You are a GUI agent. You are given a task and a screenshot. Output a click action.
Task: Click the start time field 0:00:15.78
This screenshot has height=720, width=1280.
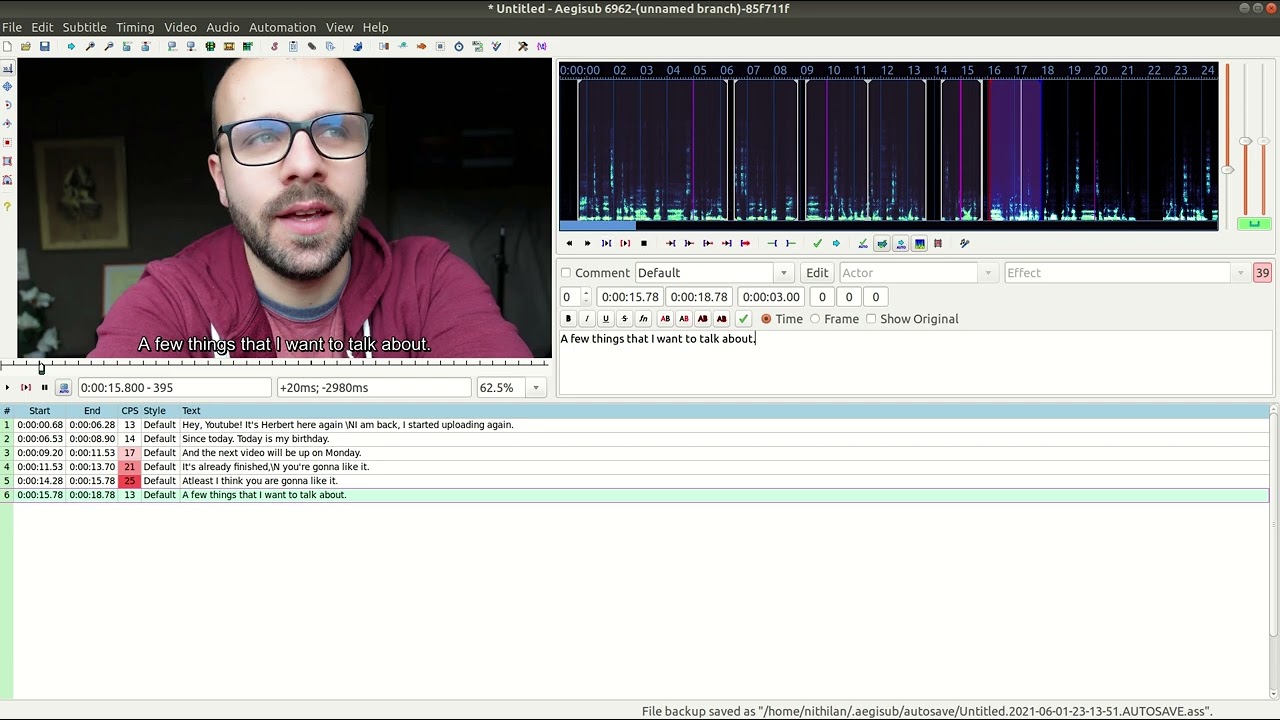point(630,297)
